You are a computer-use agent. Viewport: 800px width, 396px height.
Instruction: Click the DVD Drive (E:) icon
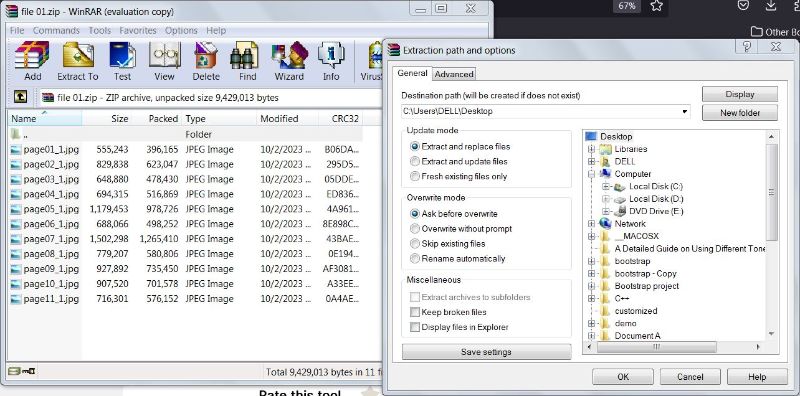[x=620, y=211]
